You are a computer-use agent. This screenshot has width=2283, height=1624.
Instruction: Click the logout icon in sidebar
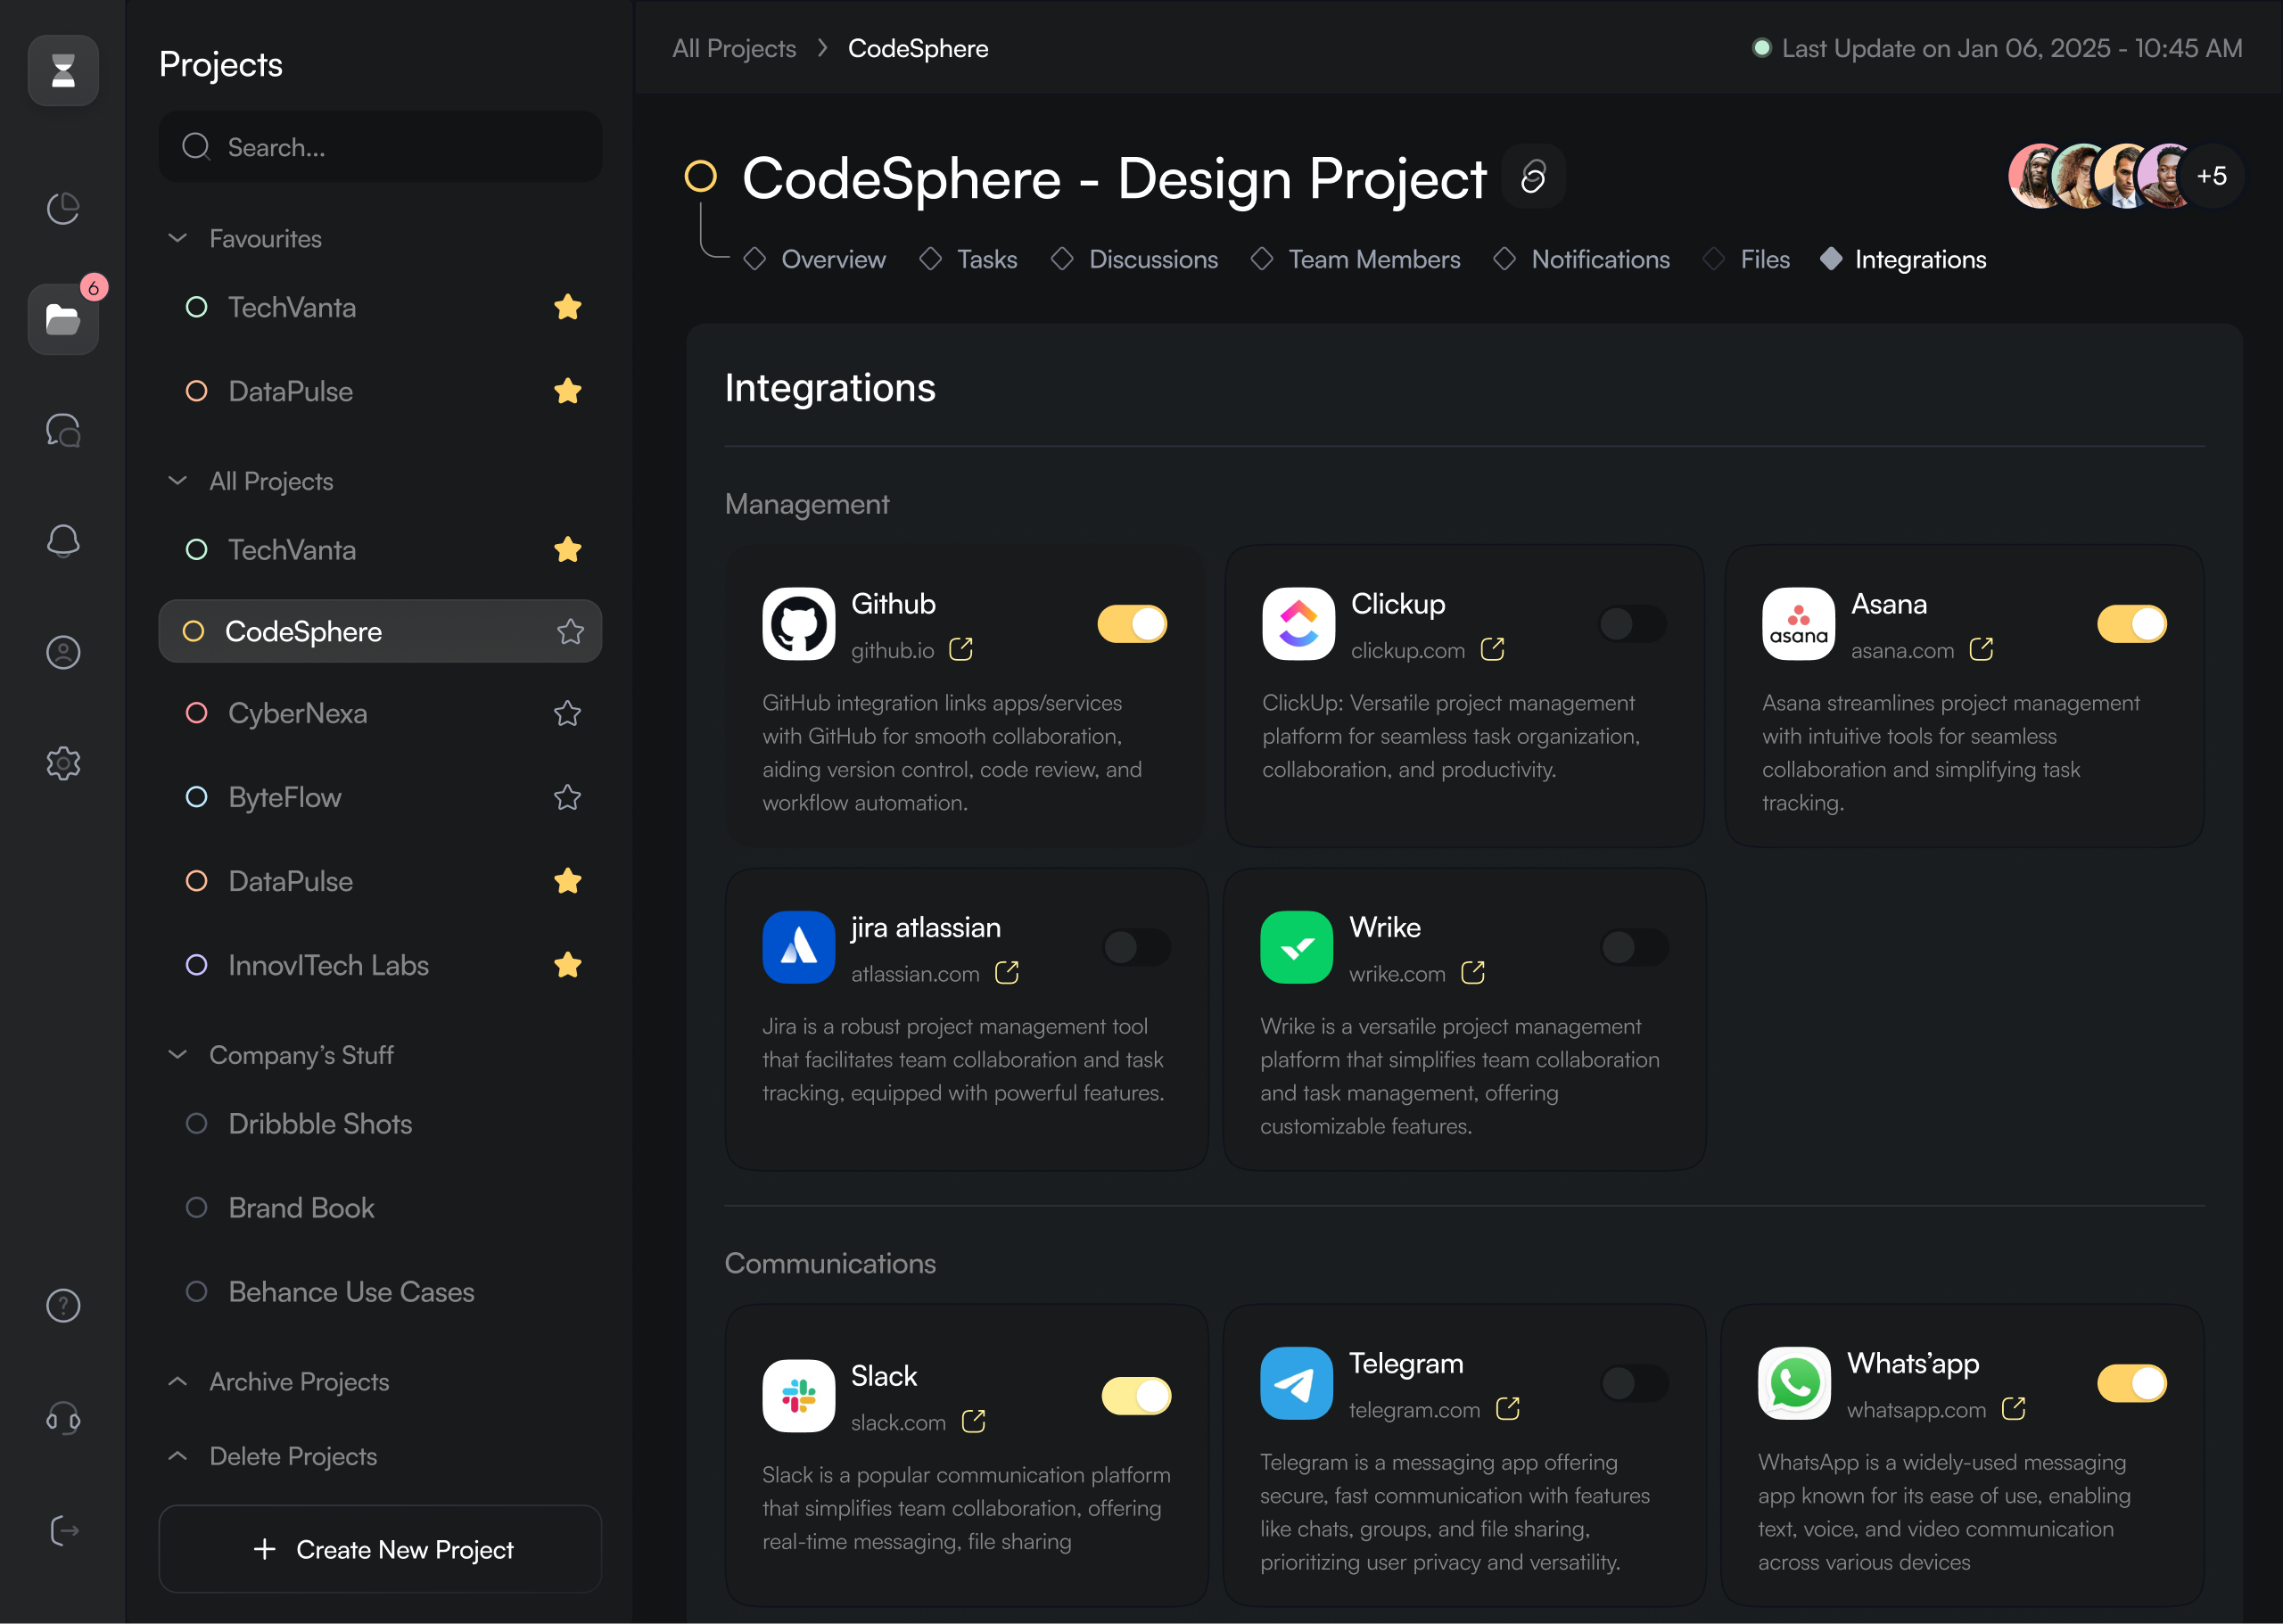point(63,1530)
